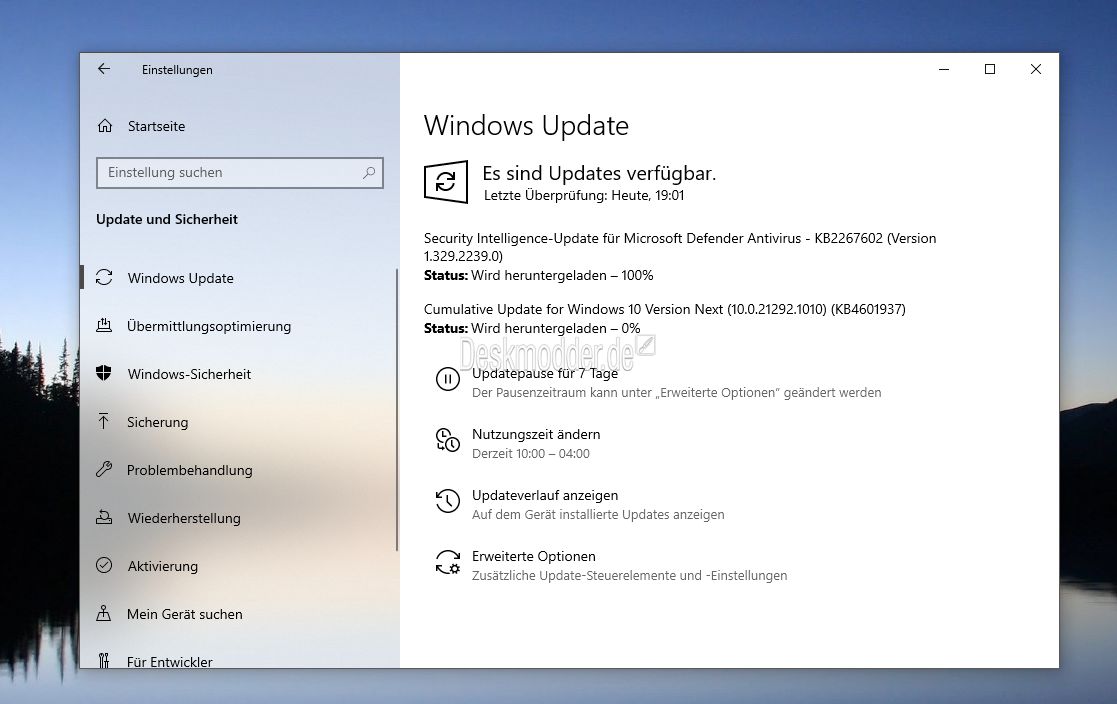Click the magnifier icon in search box
This screenshot has width=1117, height=704.
click(x=369, y=172)
